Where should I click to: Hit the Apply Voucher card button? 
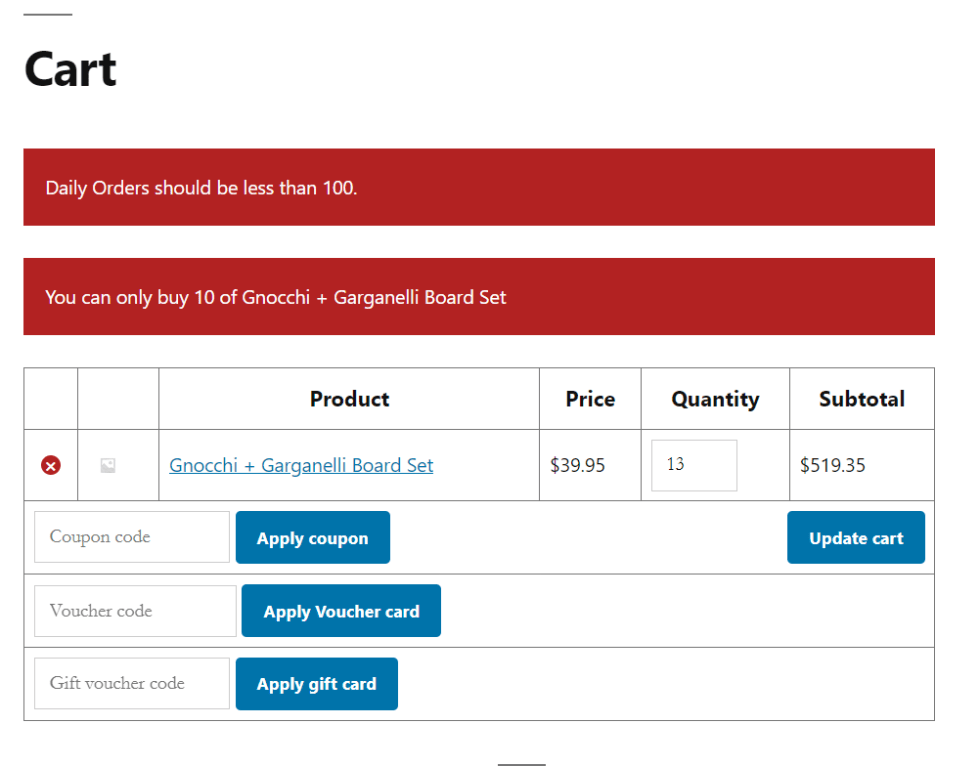tap(341, 611)
